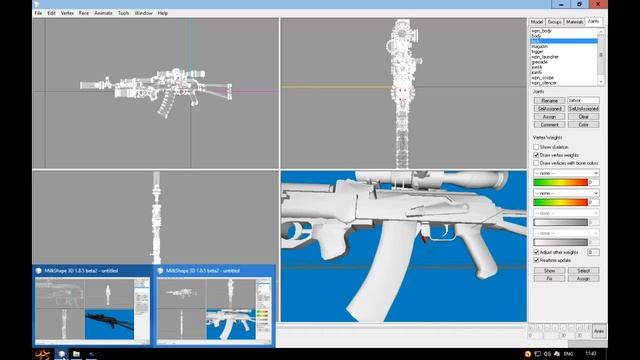The height and width of the screenshot is (360, 640).
Task: Toggle Realtime update checkbox
Action: tap(536, 260)
